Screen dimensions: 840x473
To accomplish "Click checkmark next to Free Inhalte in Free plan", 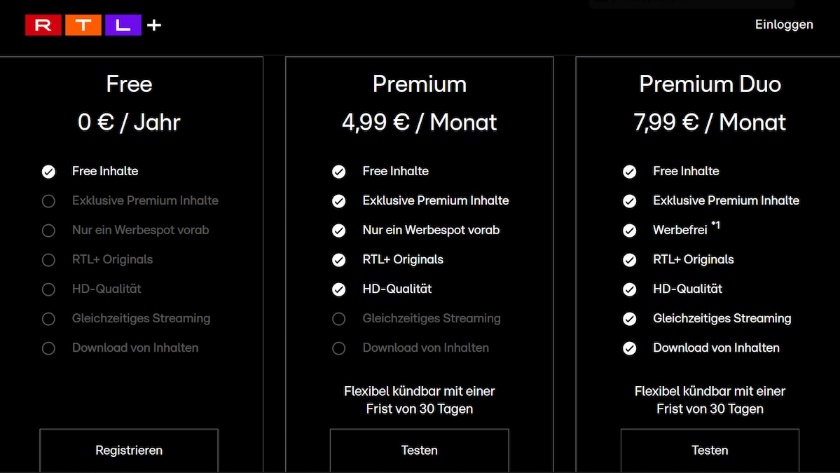I will point(48,171).
